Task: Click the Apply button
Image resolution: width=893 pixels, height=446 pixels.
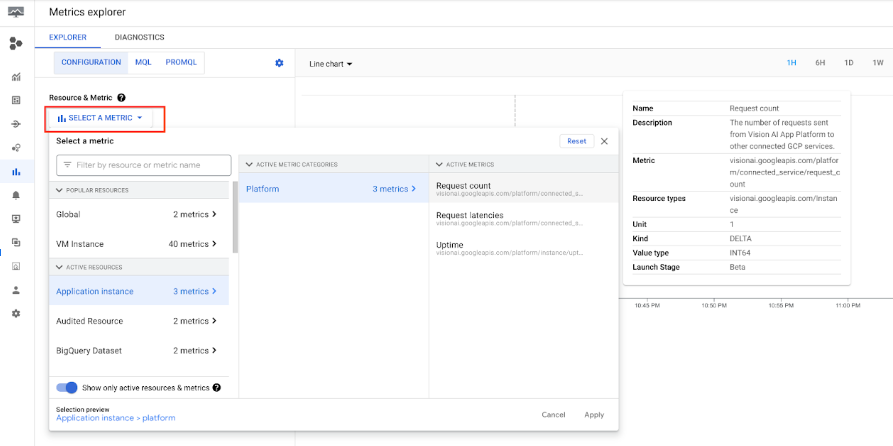Action: click(x=594, y=415)
